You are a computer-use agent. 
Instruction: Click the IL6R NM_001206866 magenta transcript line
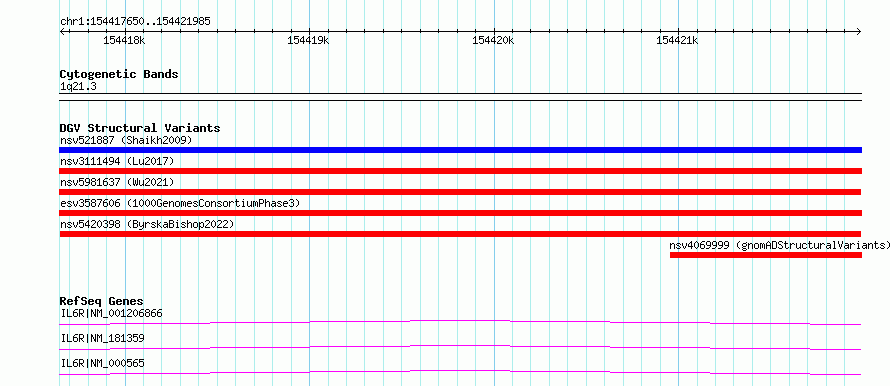coord(460,322)
